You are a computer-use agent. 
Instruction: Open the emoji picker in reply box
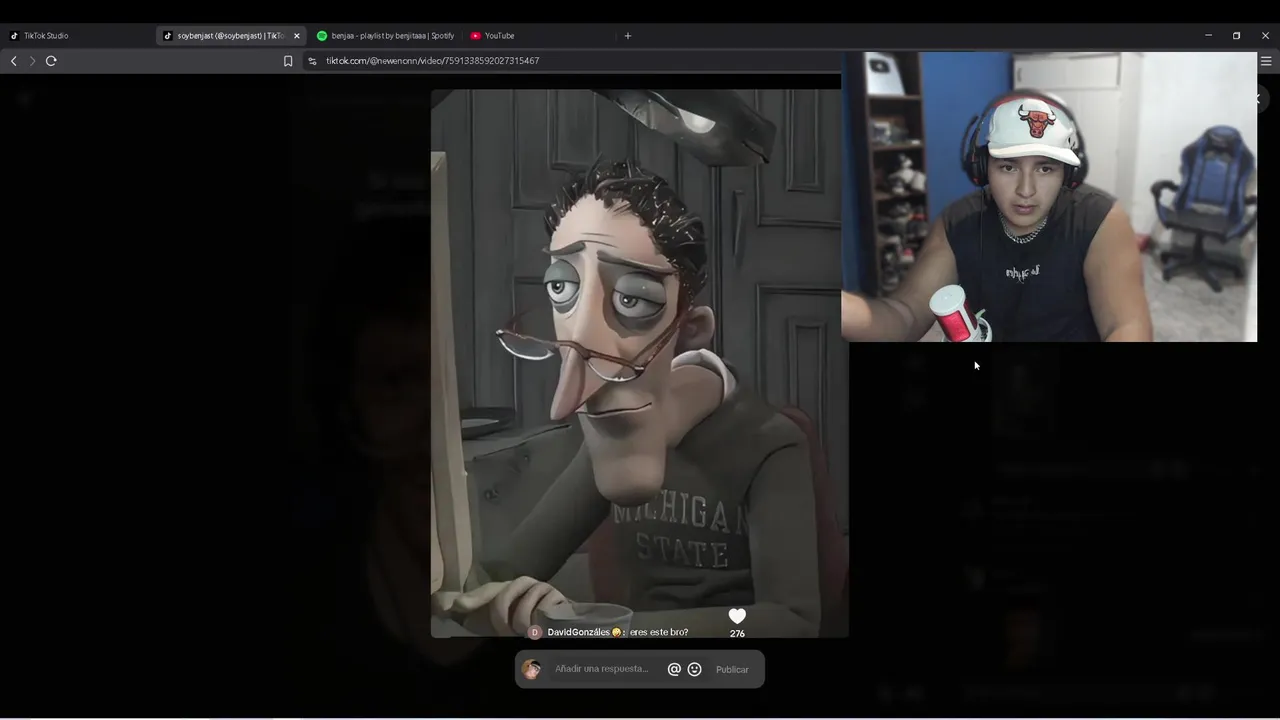(x=695, y=669)
